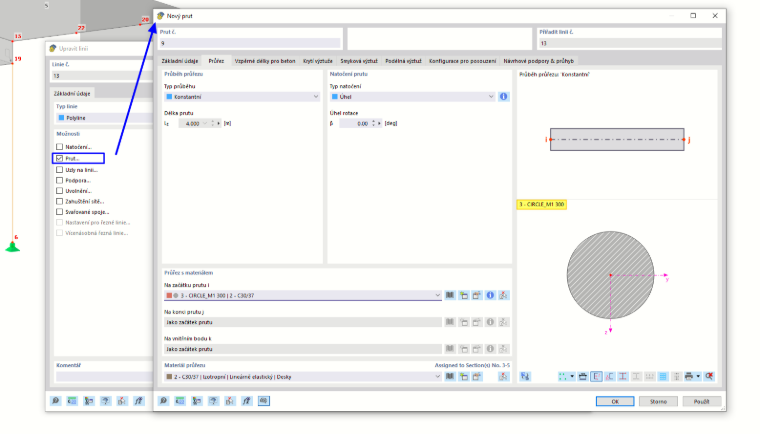
Task: Print the section preview graphic
Action: [689, 376]
